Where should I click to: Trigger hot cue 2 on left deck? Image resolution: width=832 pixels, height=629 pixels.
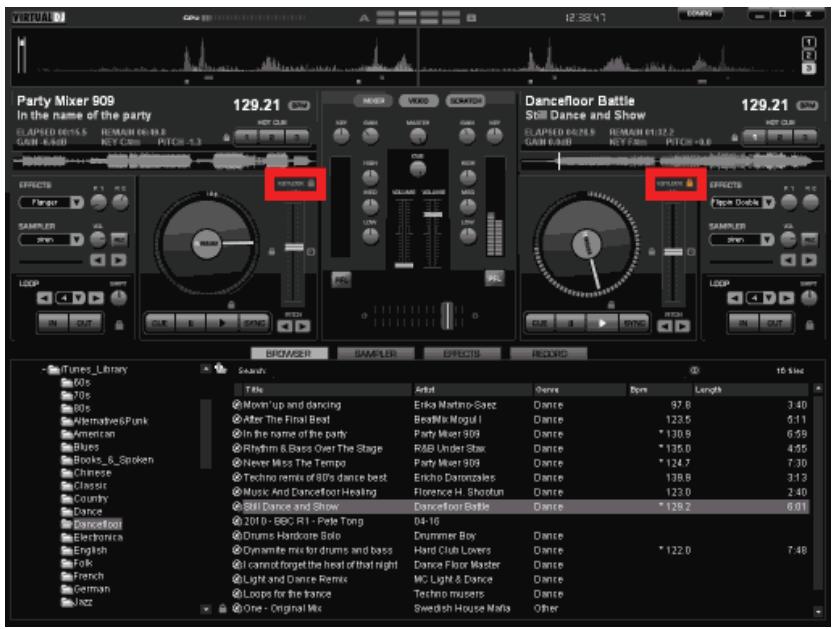click(x=272, y=137)
